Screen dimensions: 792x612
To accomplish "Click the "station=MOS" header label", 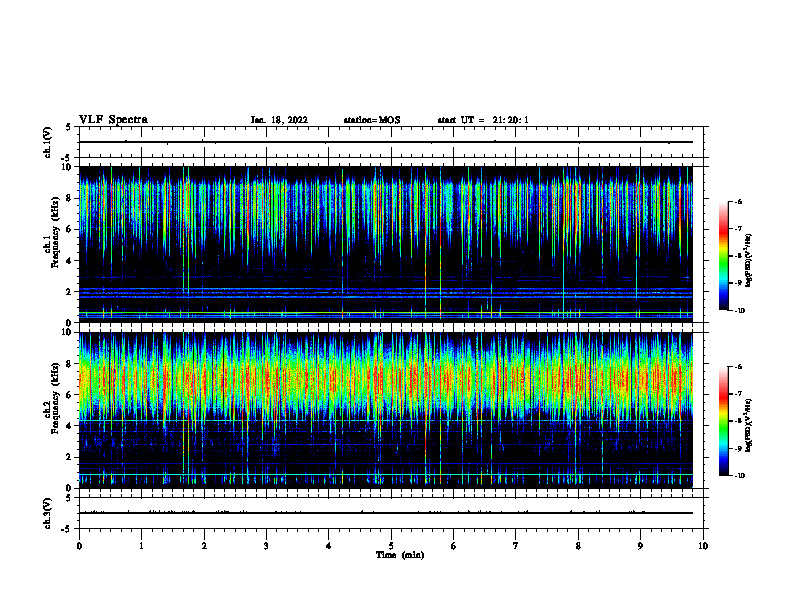I will [x=372, y=120].
